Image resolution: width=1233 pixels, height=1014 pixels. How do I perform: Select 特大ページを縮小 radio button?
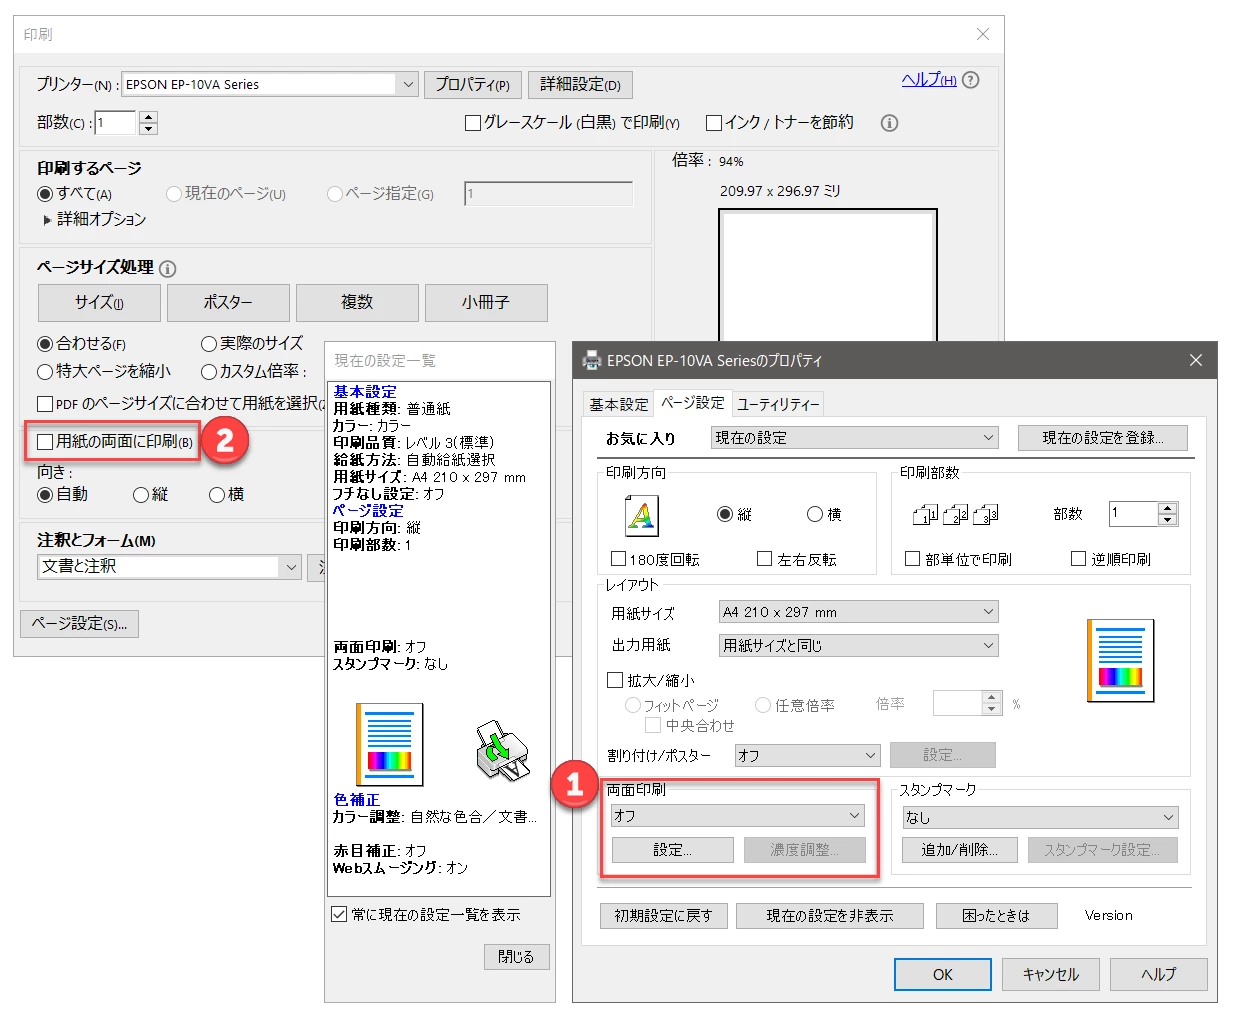[45, 372]
